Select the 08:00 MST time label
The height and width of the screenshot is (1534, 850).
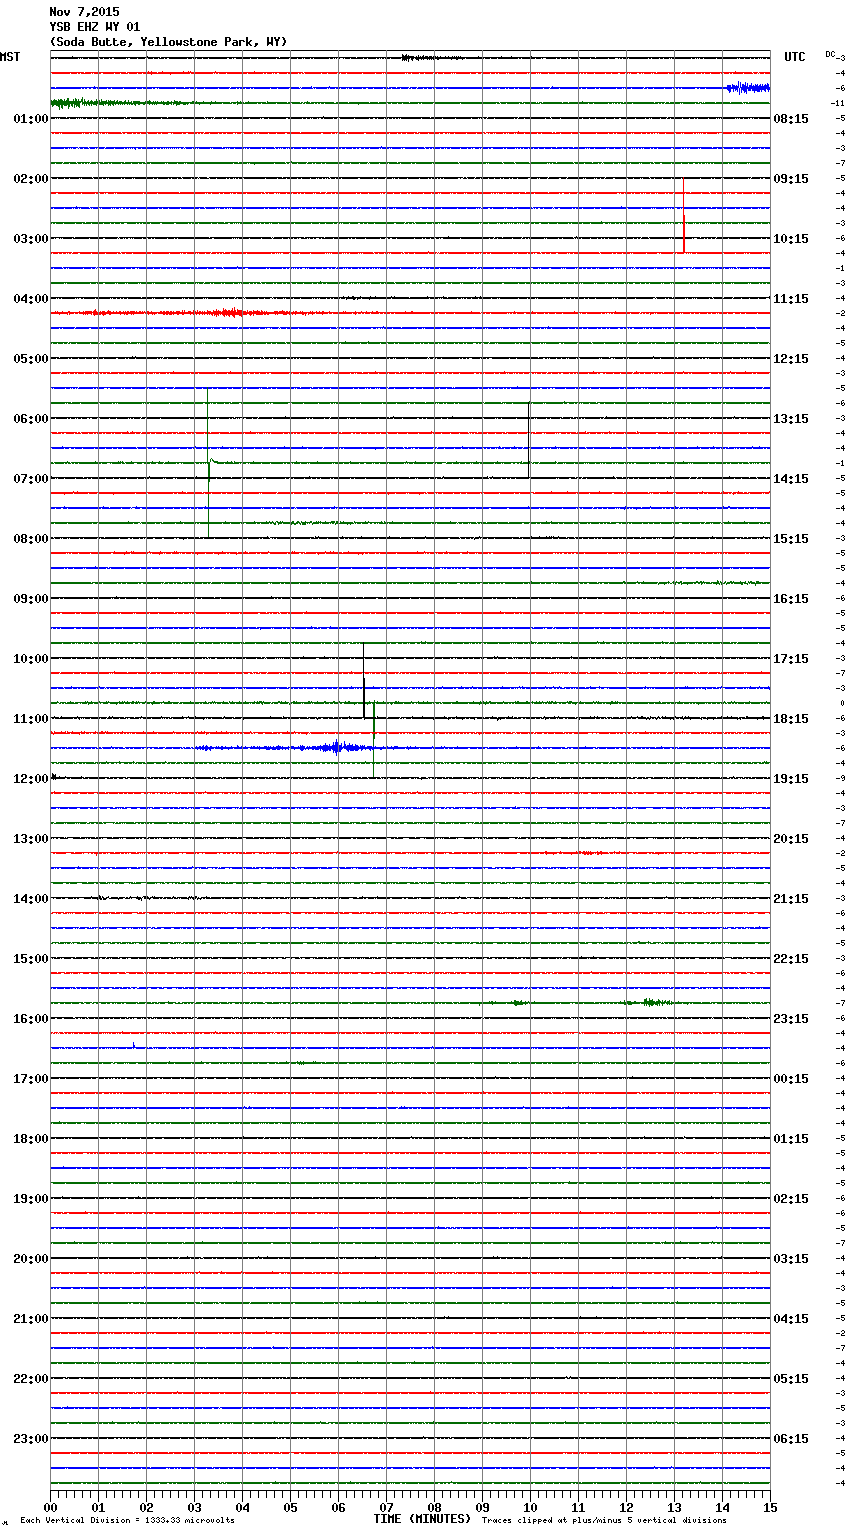pyautogui.click(x=31, y=539)
